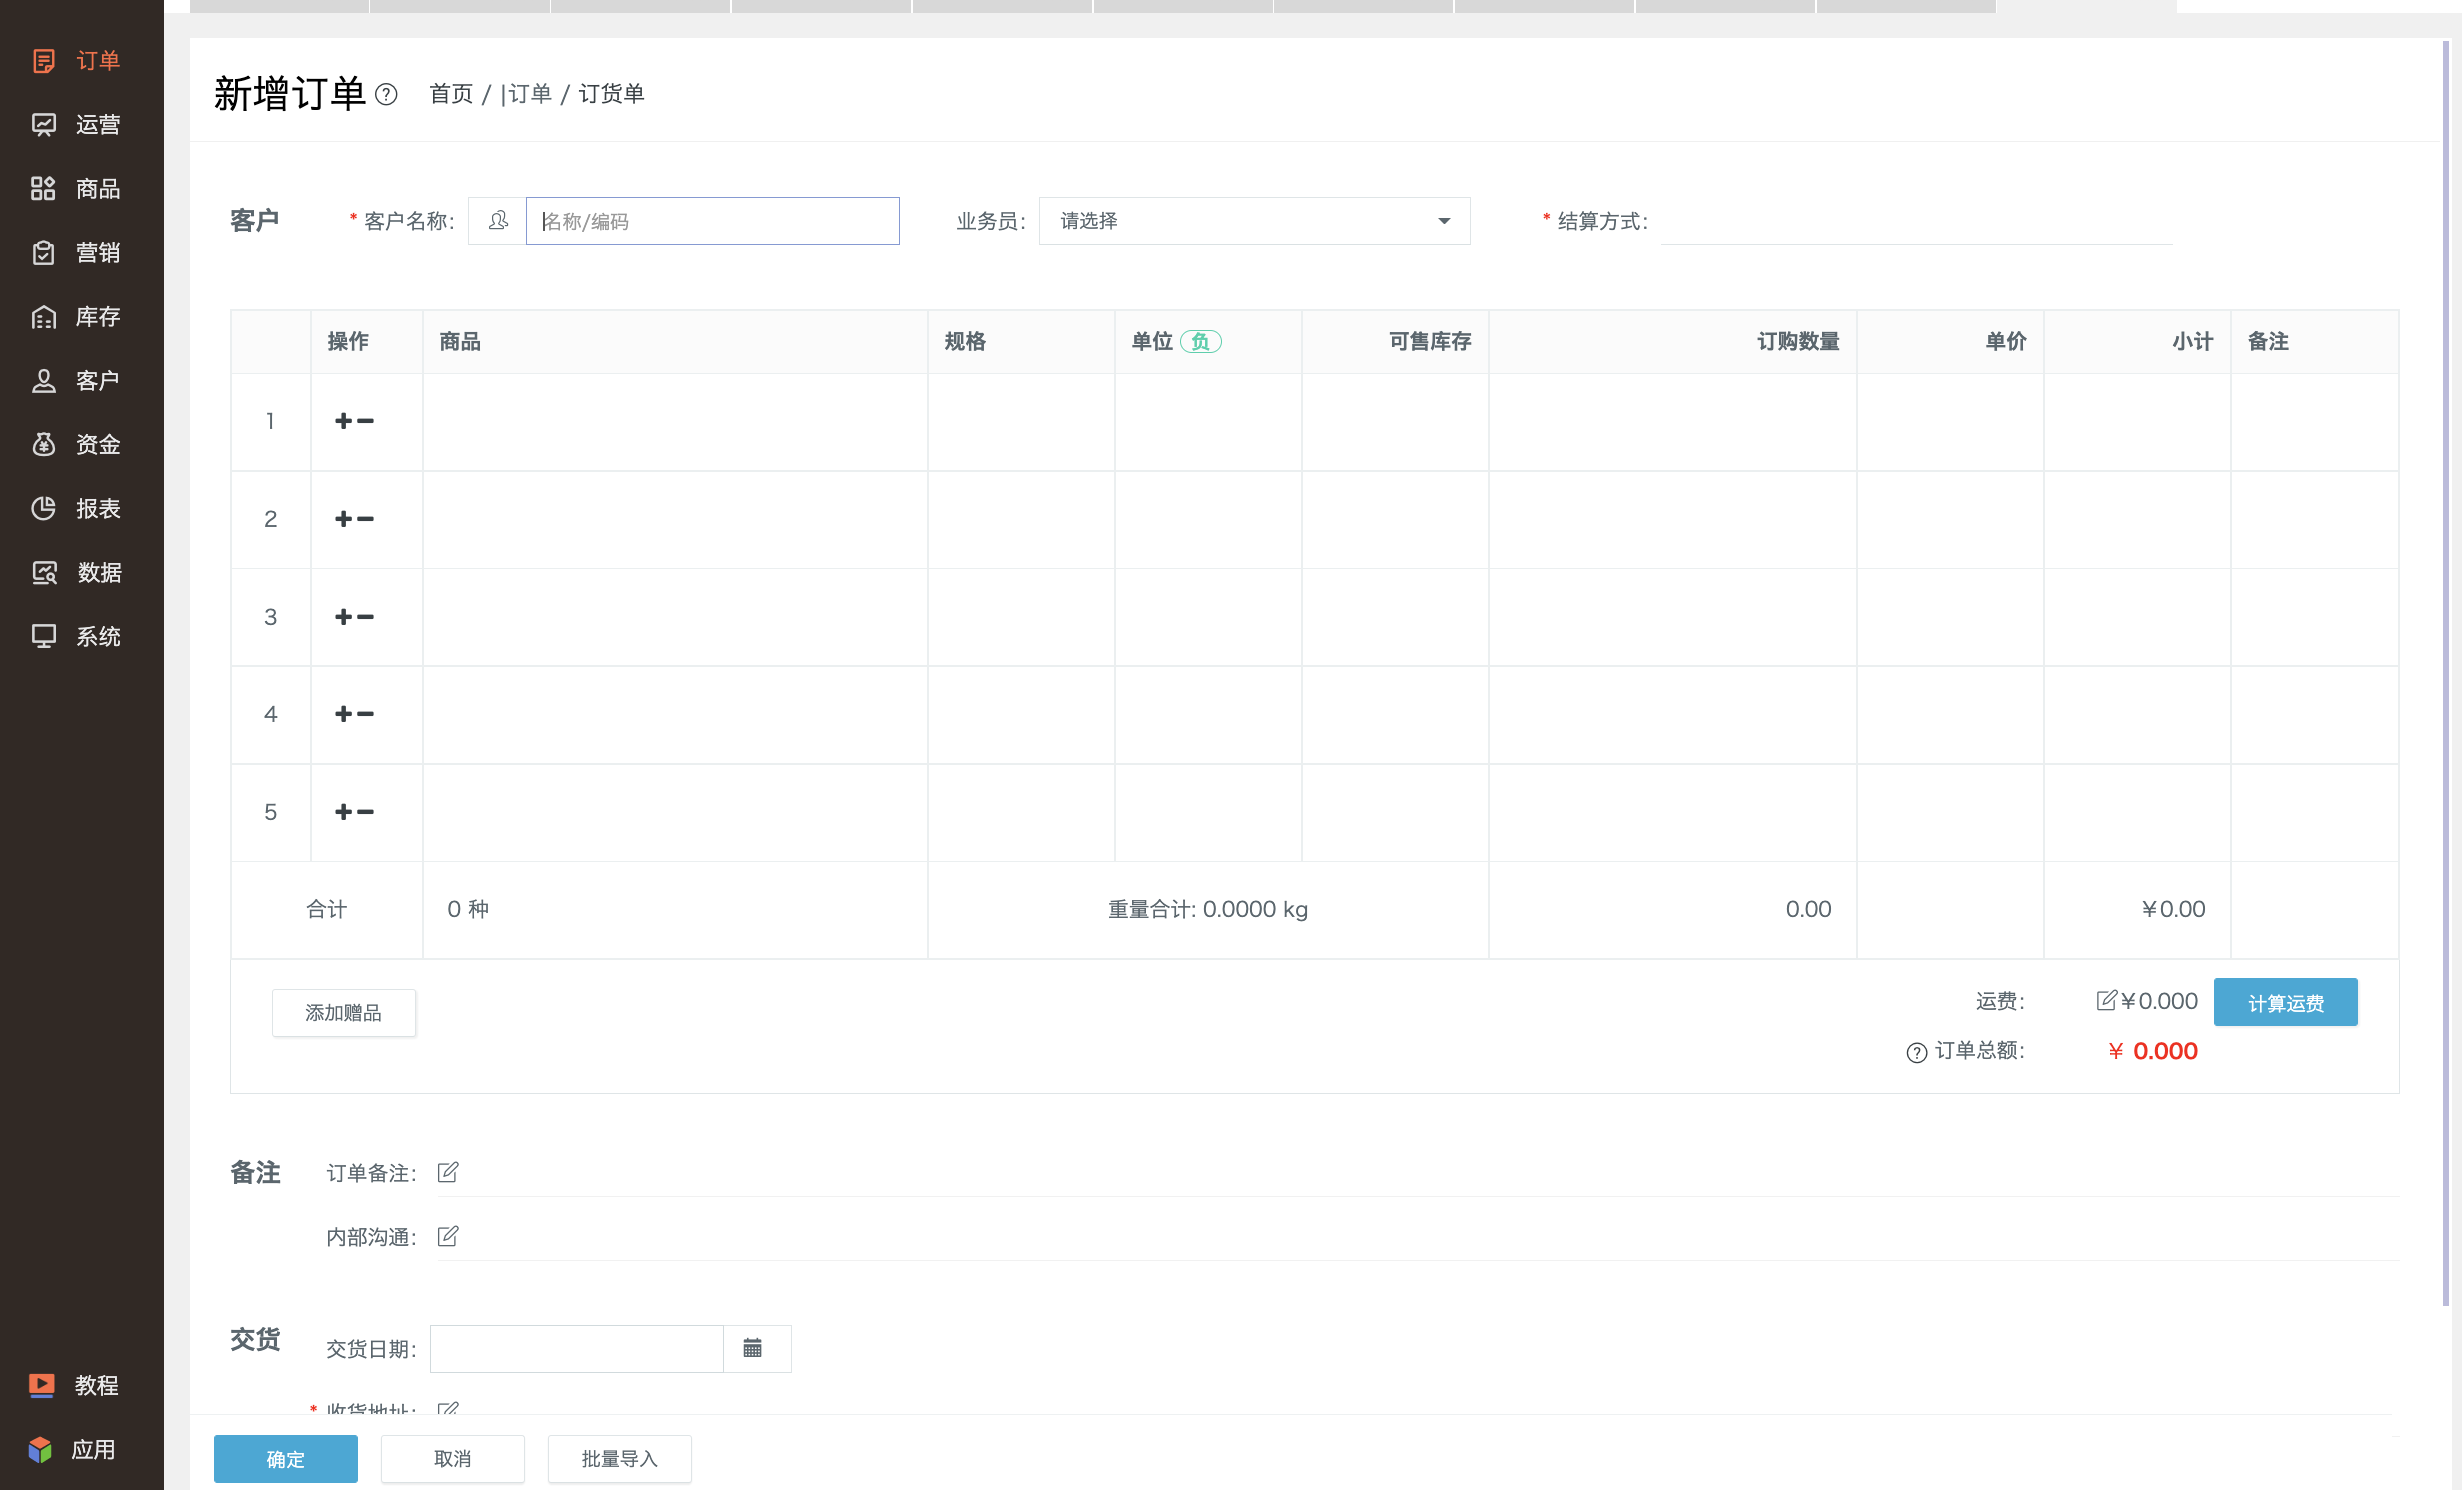
Task: Open the 订单备注 edit icon
Action: [x=448, y=1172]
